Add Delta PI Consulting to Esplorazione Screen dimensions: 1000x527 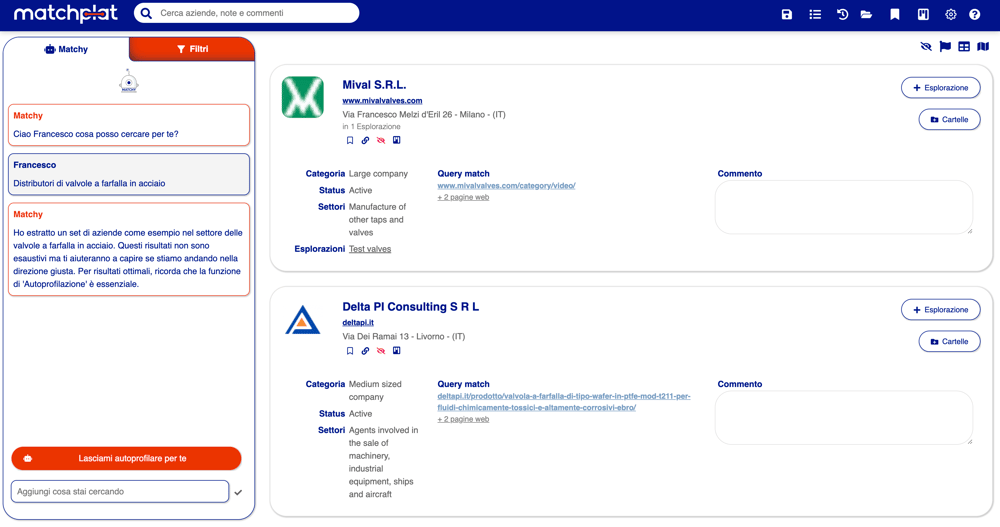coord(941,310)
